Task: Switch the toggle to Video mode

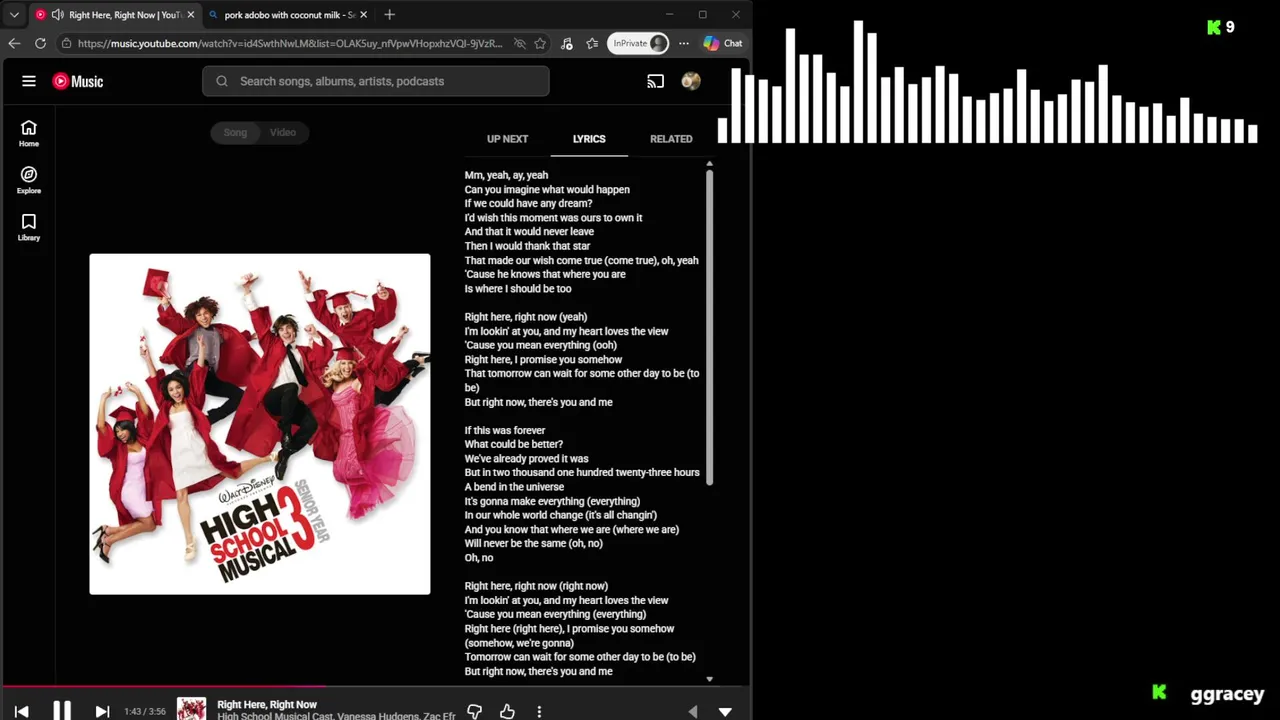Action: 283,132
